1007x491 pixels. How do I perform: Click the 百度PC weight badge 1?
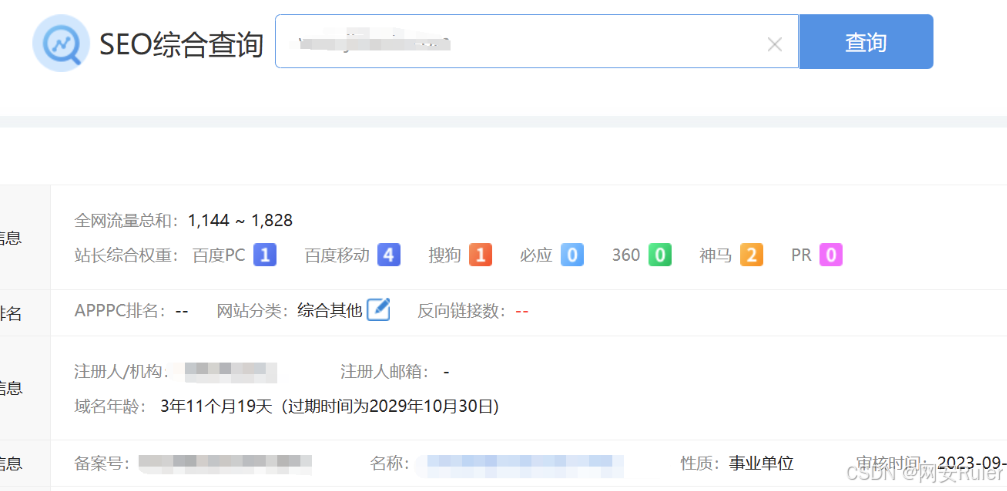(x=265, y=255)
